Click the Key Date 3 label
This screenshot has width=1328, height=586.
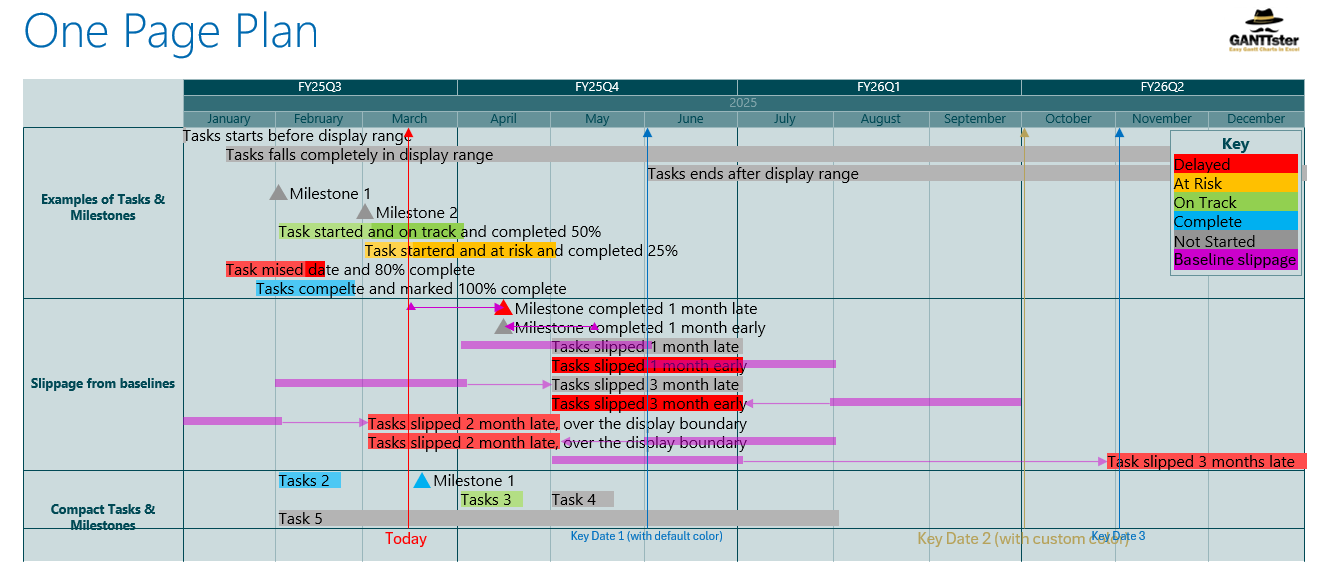tap(1118, 536)
